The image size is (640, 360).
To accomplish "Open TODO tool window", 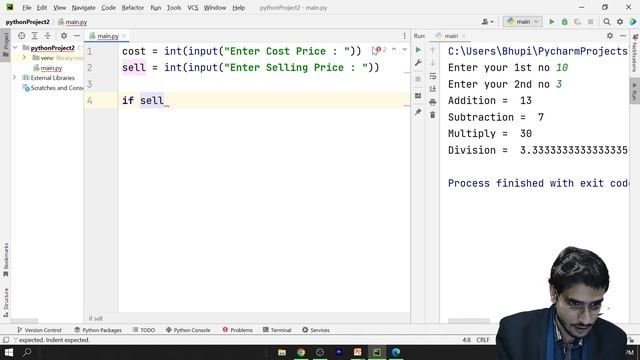I will pos(144,330).
